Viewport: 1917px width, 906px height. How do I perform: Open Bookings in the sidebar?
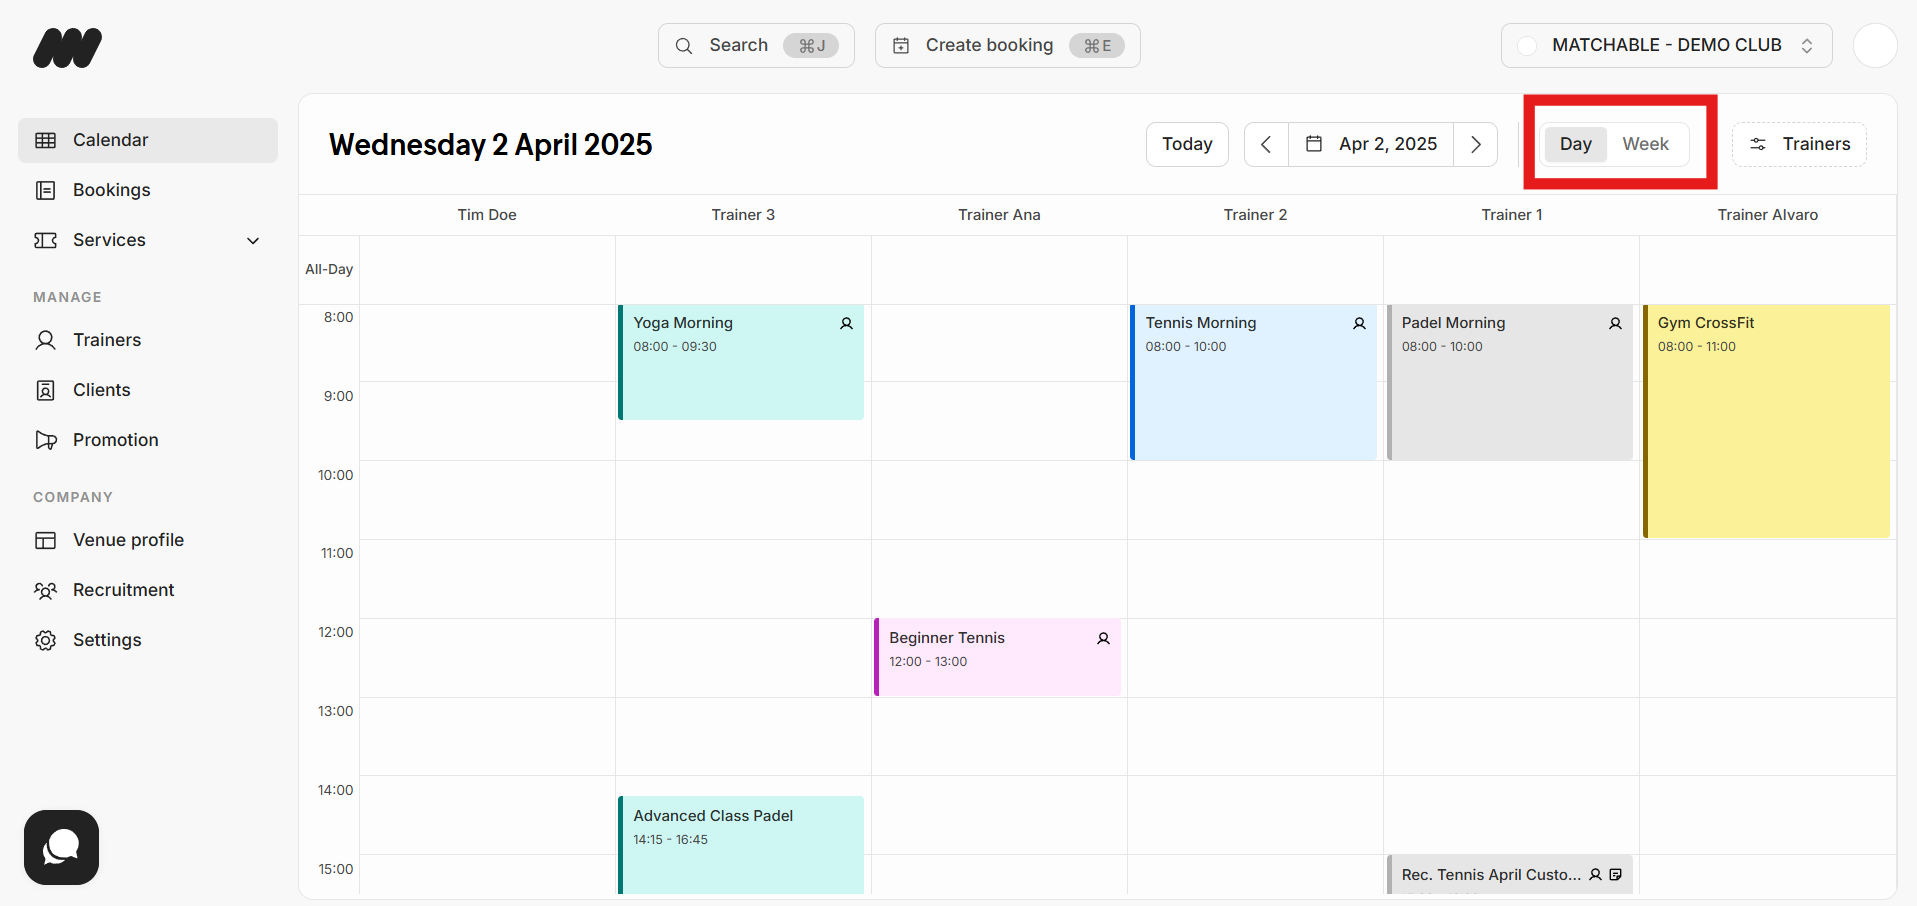[111, 190]
